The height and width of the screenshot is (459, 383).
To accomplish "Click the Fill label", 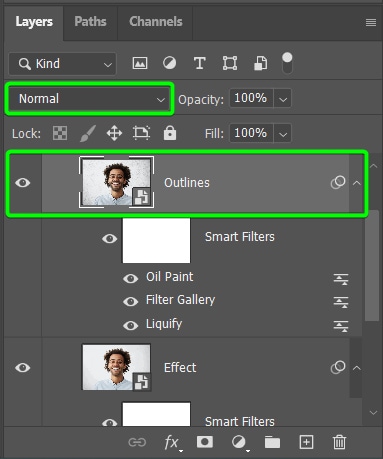I will pyautogui.click(x=214, y=134).
